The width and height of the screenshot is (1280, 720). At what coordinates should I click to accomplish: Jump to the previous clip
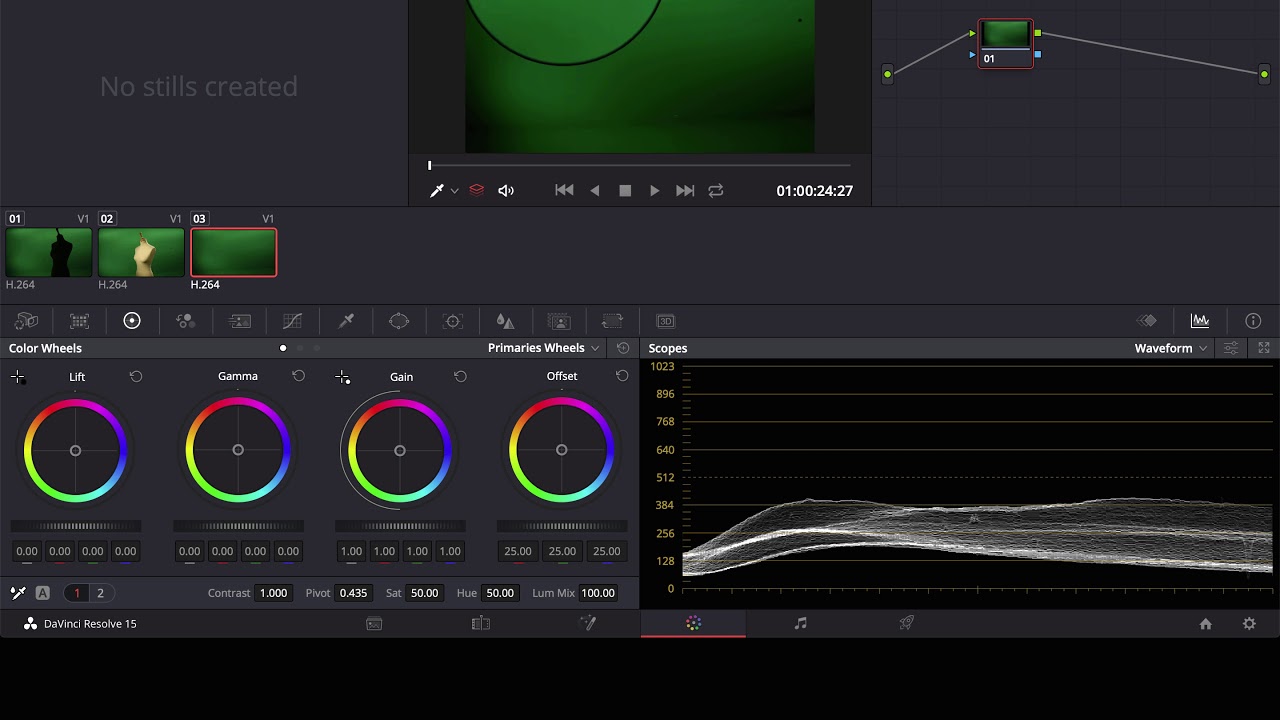[x=564, y=191]
